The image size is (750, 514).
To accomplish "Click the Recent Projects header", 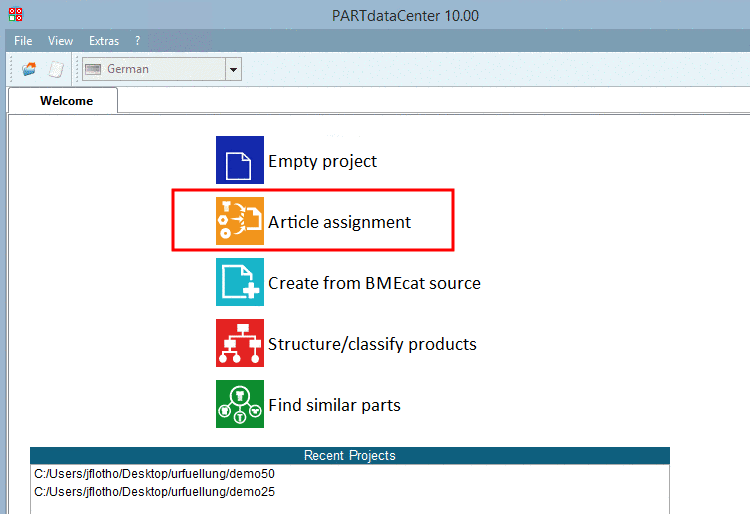I will (x=350, y=455).
